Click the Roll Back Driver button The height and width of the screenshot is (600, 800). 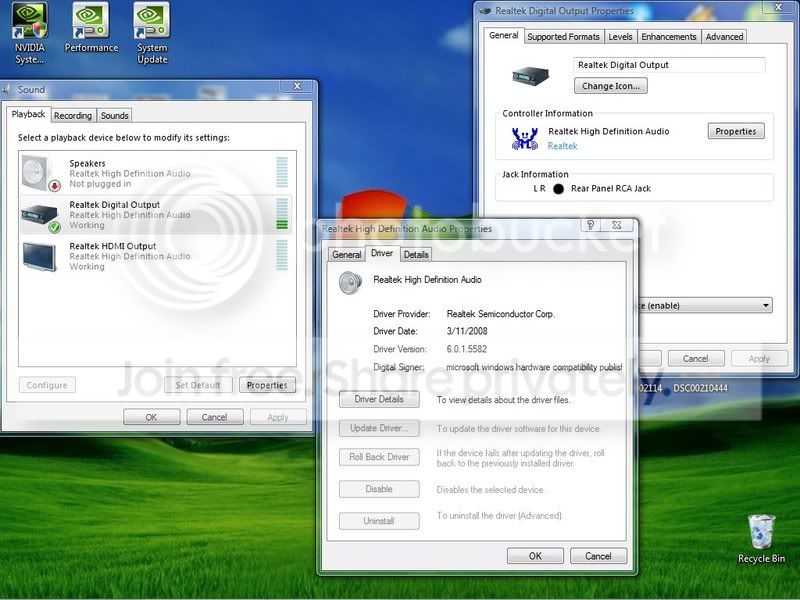[x=379, y=457]
